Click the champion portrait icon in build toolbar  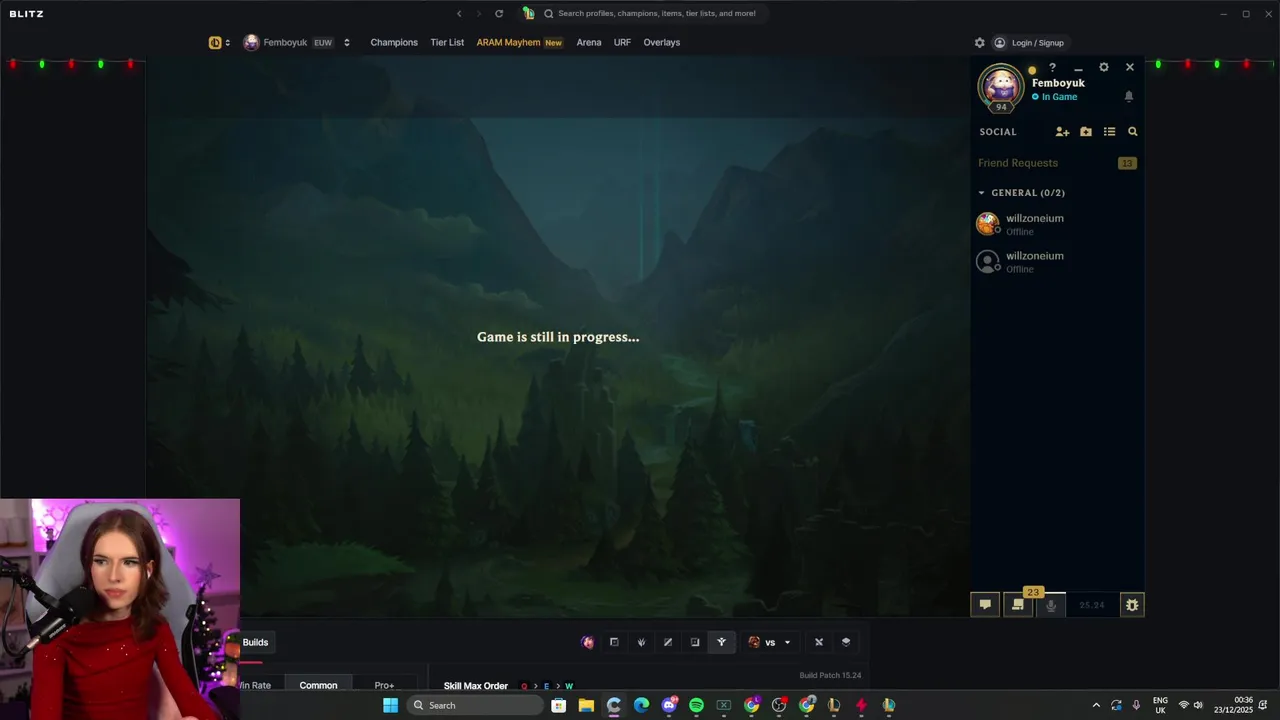click(x=588, y=642)
